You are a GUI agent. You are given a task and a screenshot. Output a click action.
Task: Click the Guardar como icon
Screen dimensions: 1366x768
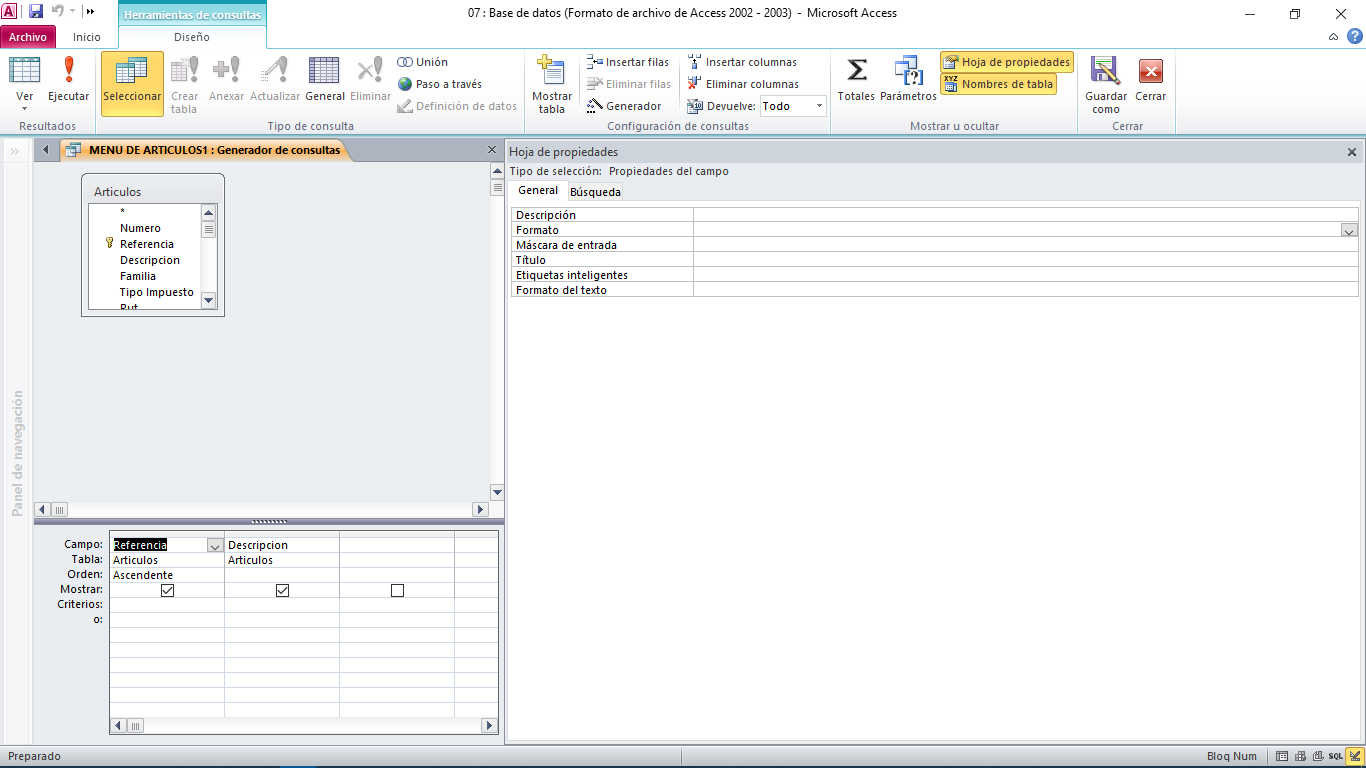[1105, 84]
